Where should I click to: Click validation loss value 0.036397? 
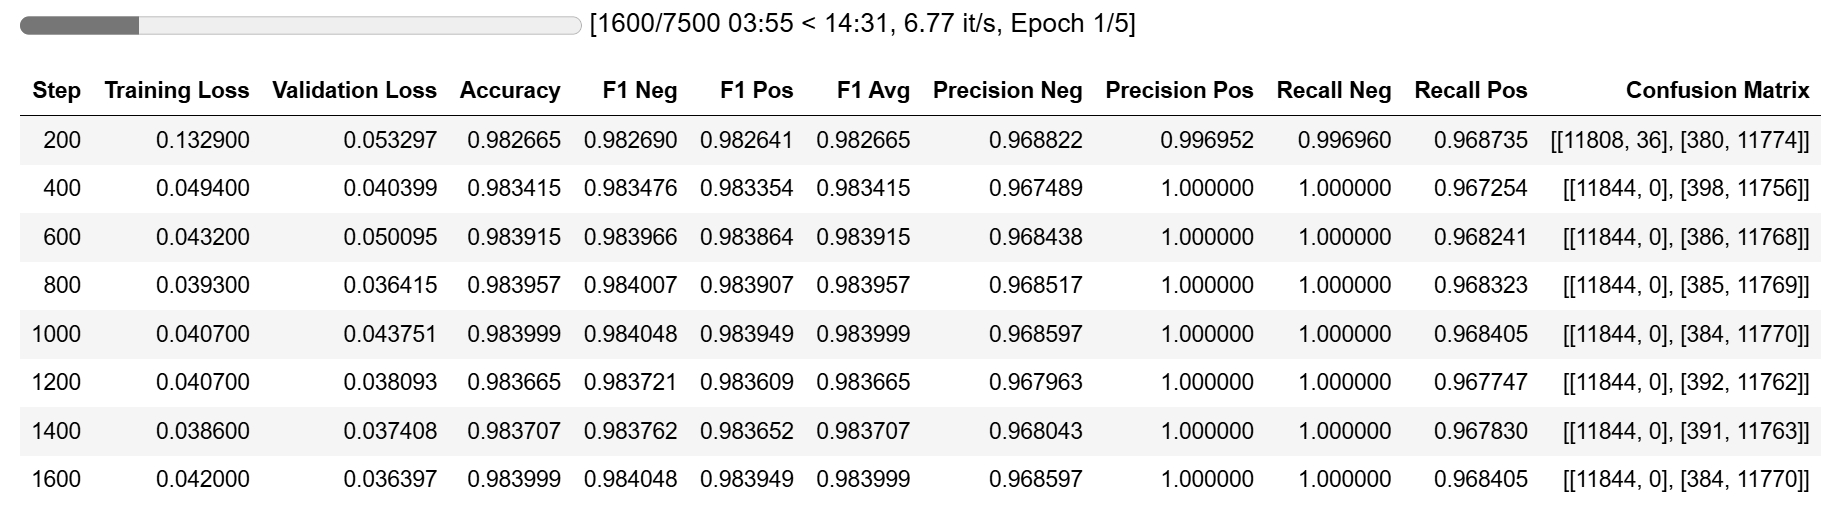click(x=390, y=479)
